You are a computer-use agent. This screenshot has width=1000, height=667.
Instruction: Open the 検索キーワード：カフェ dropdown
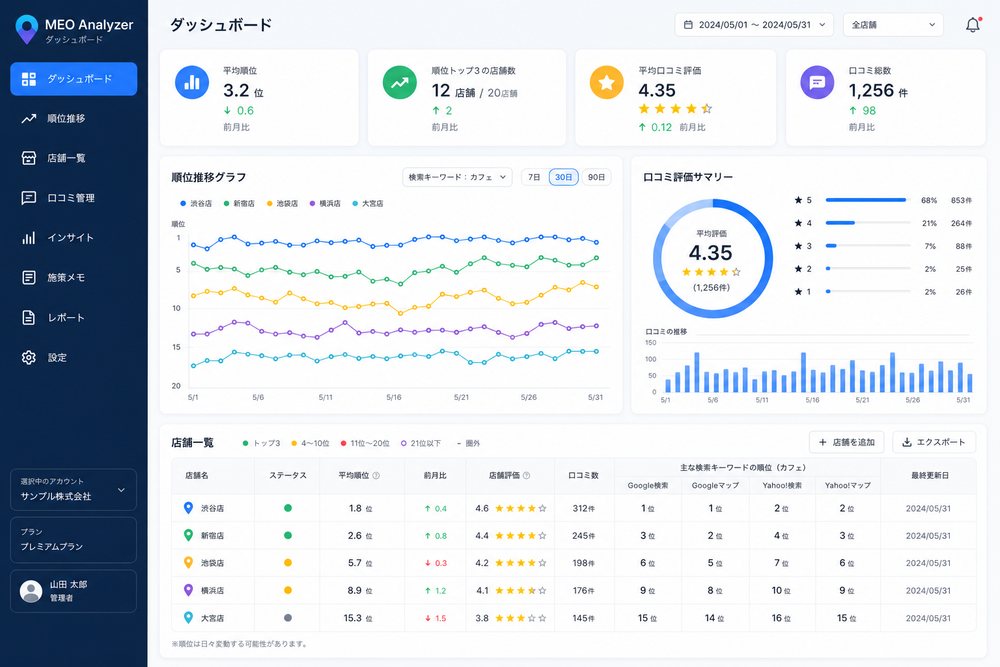click(x=457, y=177)
